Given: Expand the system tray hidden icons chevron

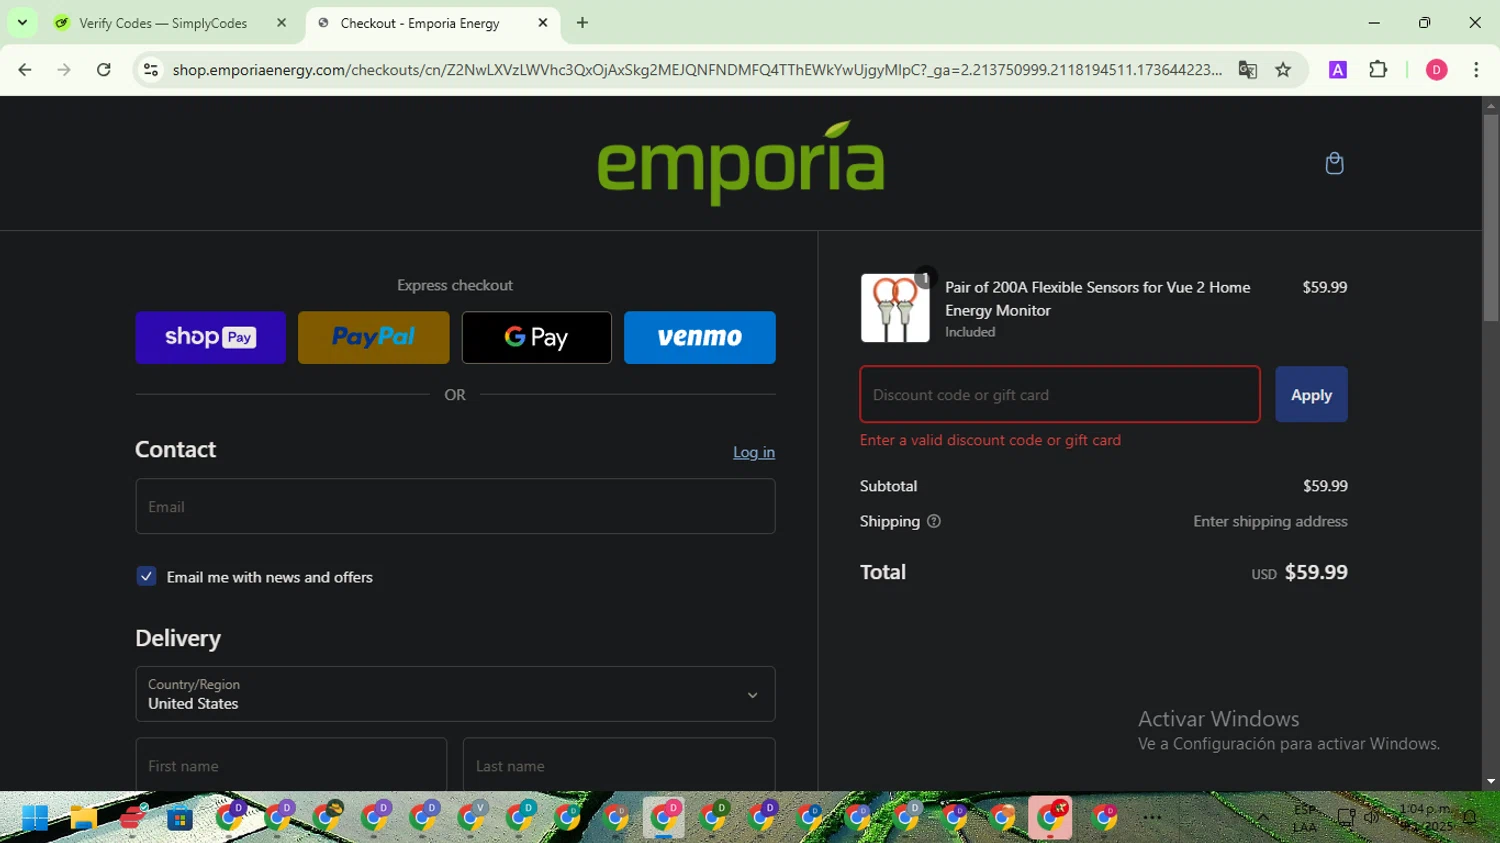Looking at the screenshot, I should point(1263,817).
